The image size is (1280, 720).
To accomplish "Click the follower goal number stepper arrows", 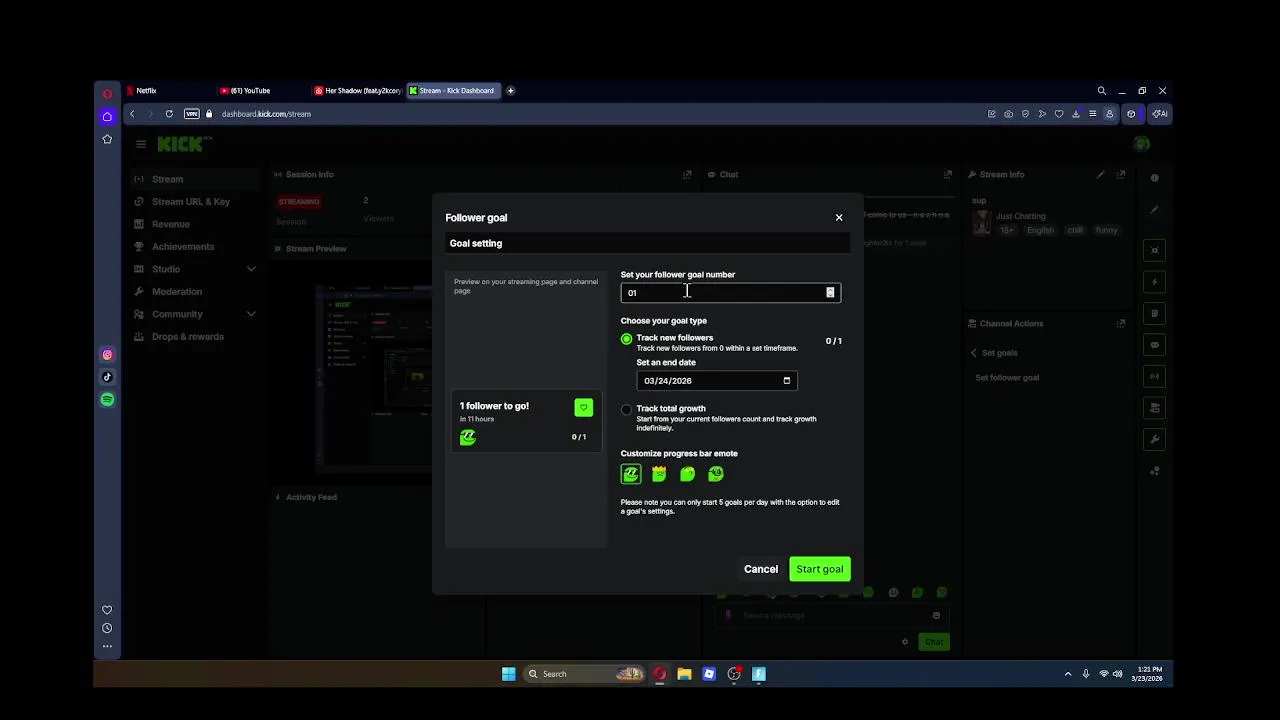I will (x=830, y=293).
